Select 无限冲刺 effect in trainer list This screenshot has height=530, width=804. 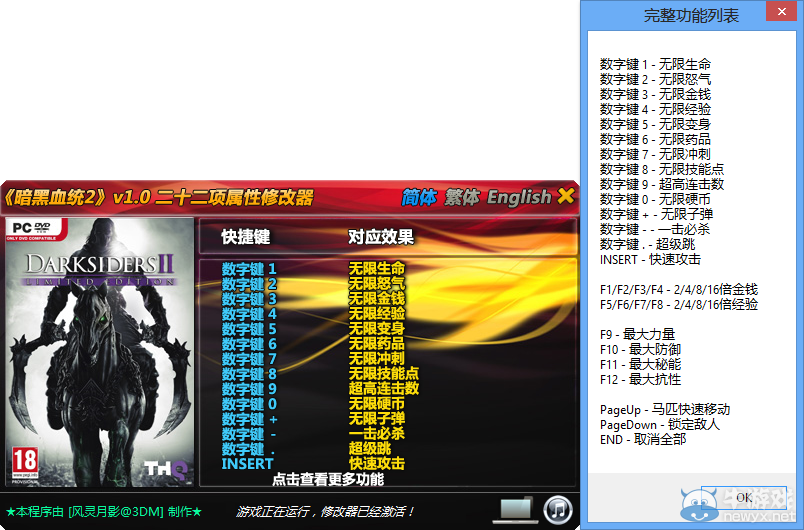point(377,358)
